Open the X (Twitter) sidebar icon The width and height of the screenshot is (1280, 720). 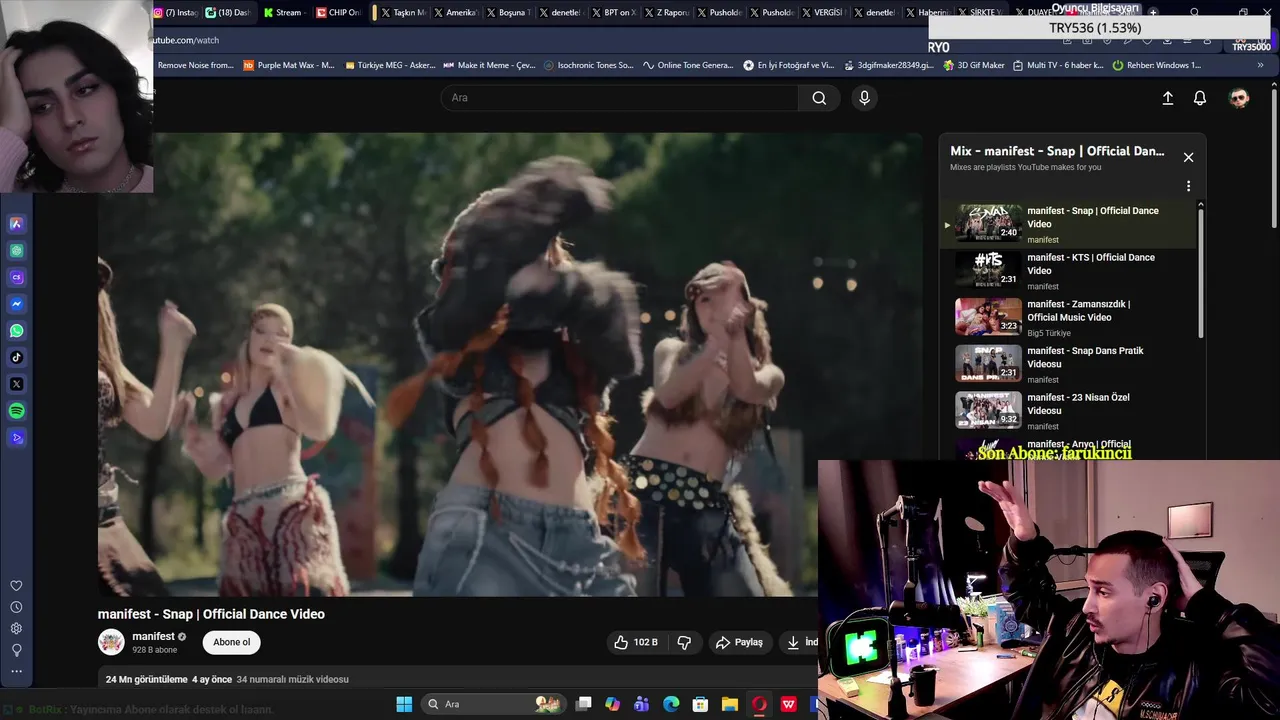coord(16,384)
